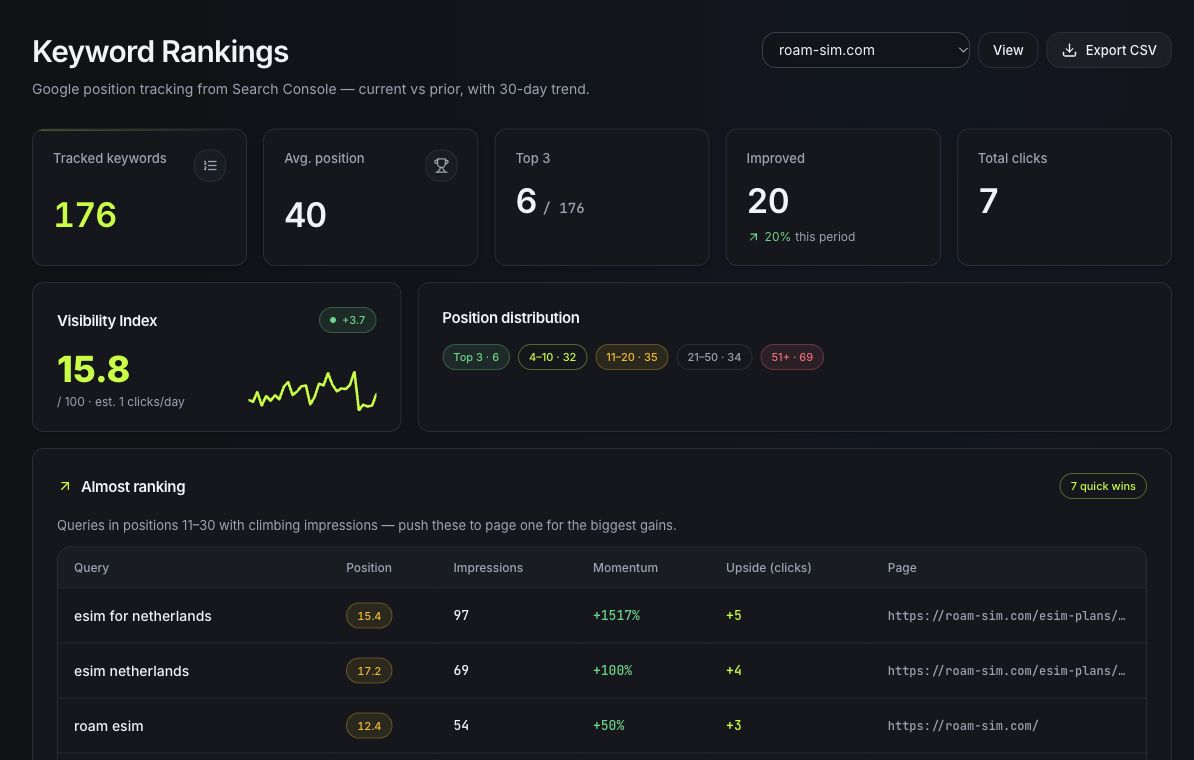
Task: Click the 'esim netherlands' query
Action: 131,671
